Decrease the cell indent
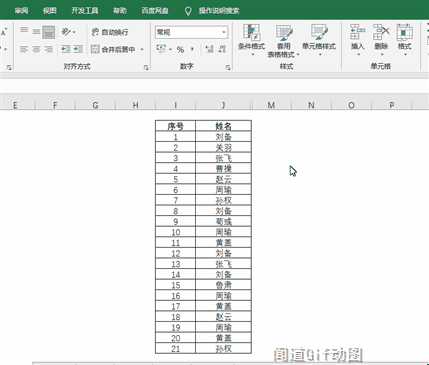 click(66, 49)
